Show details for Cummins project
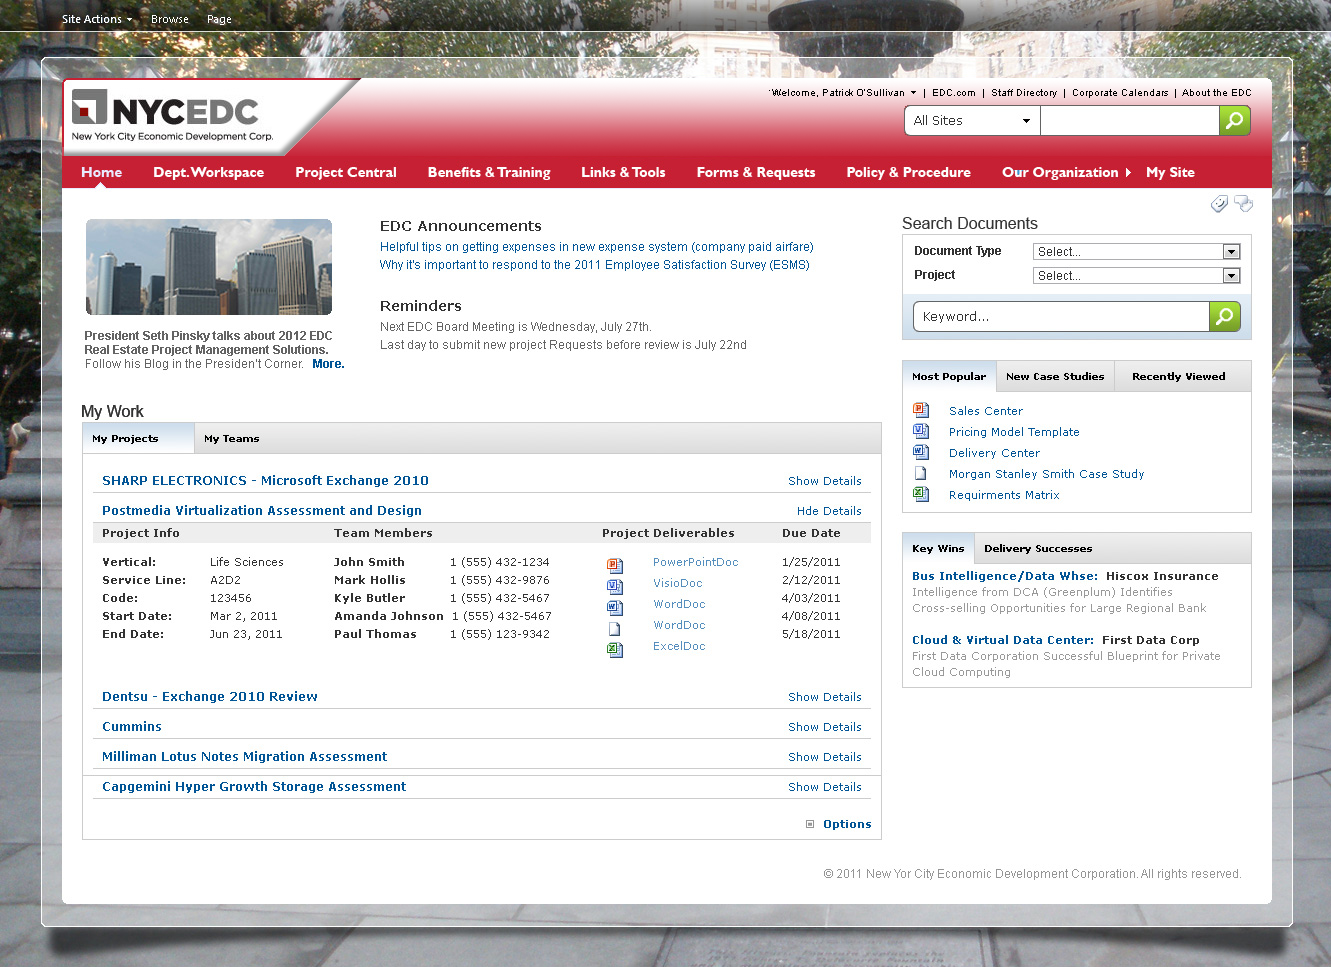1331x967 pixels. [x=824, y=727]
